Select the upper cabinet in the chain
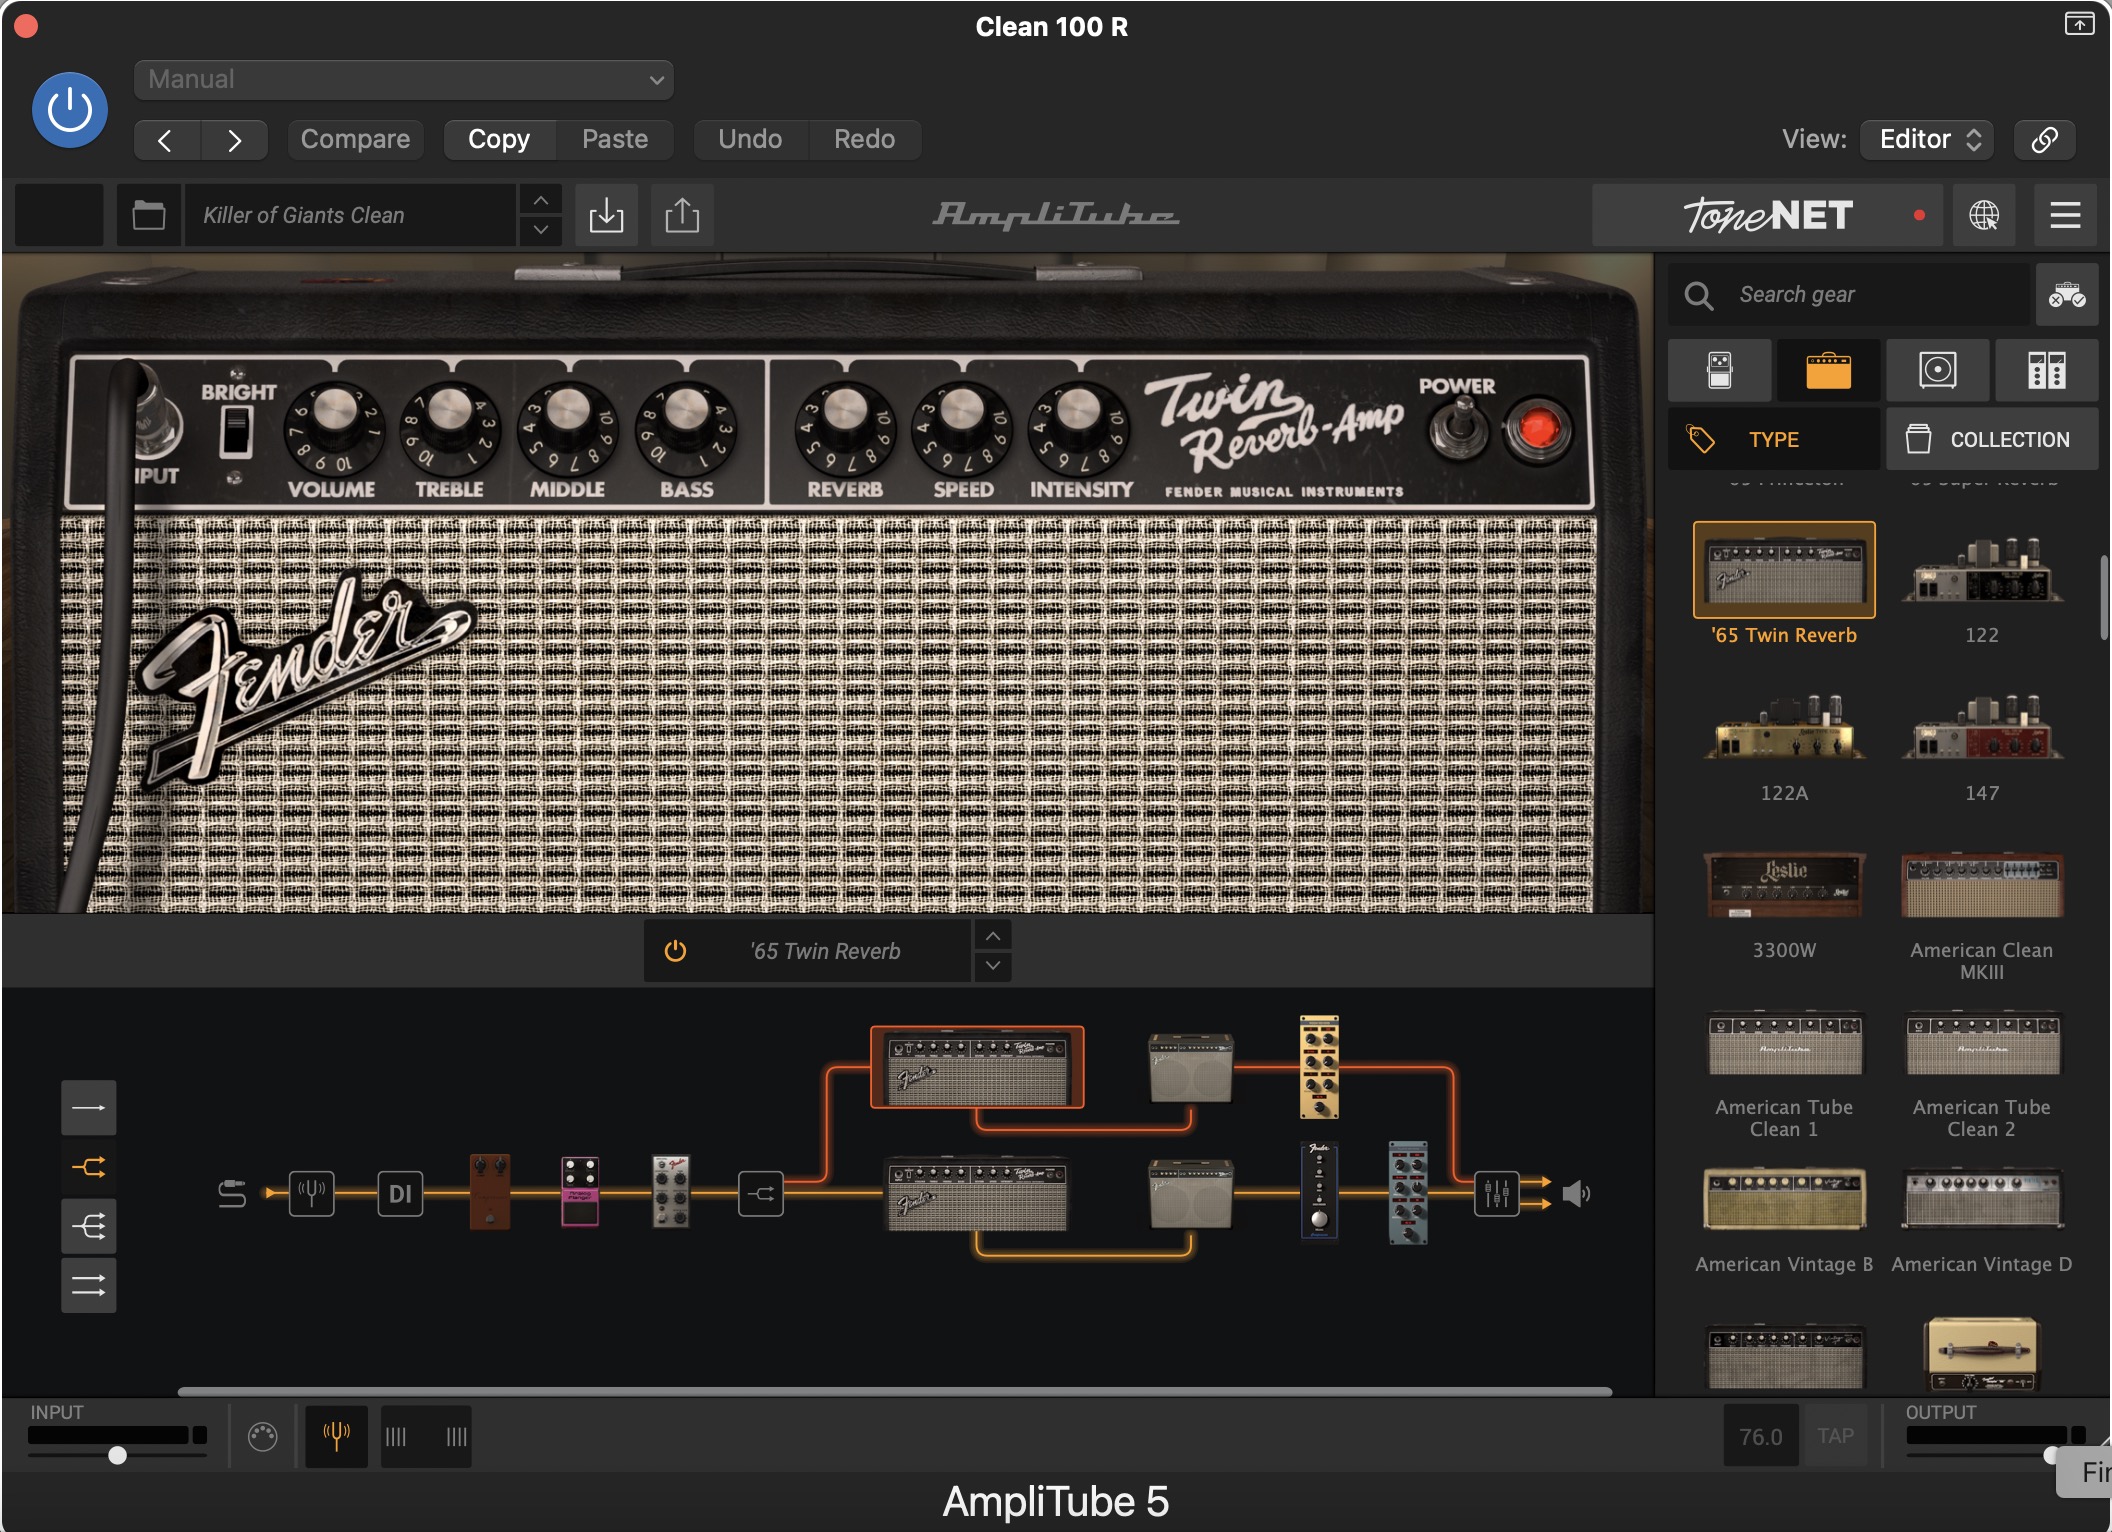Image resolution: width=2112 pixels, height=1532 pixels. coord(1190,1068)
